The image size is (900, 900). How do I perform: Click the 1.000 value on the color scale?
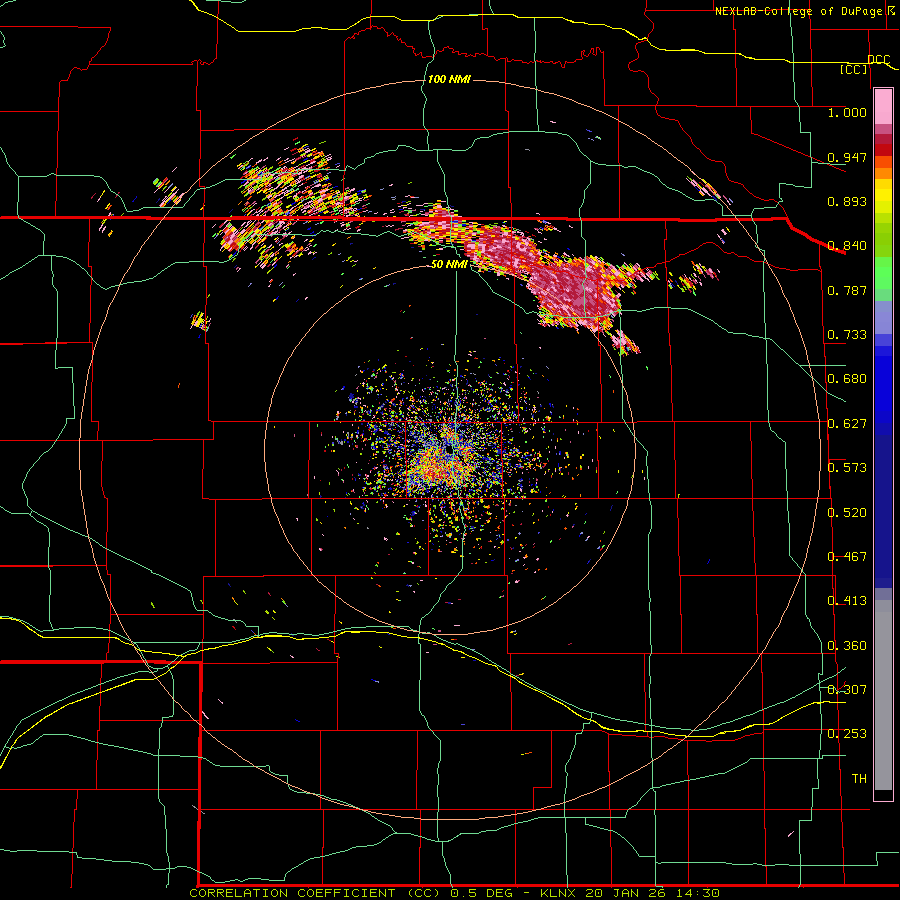pyautogui.click(x=847, y=112)
